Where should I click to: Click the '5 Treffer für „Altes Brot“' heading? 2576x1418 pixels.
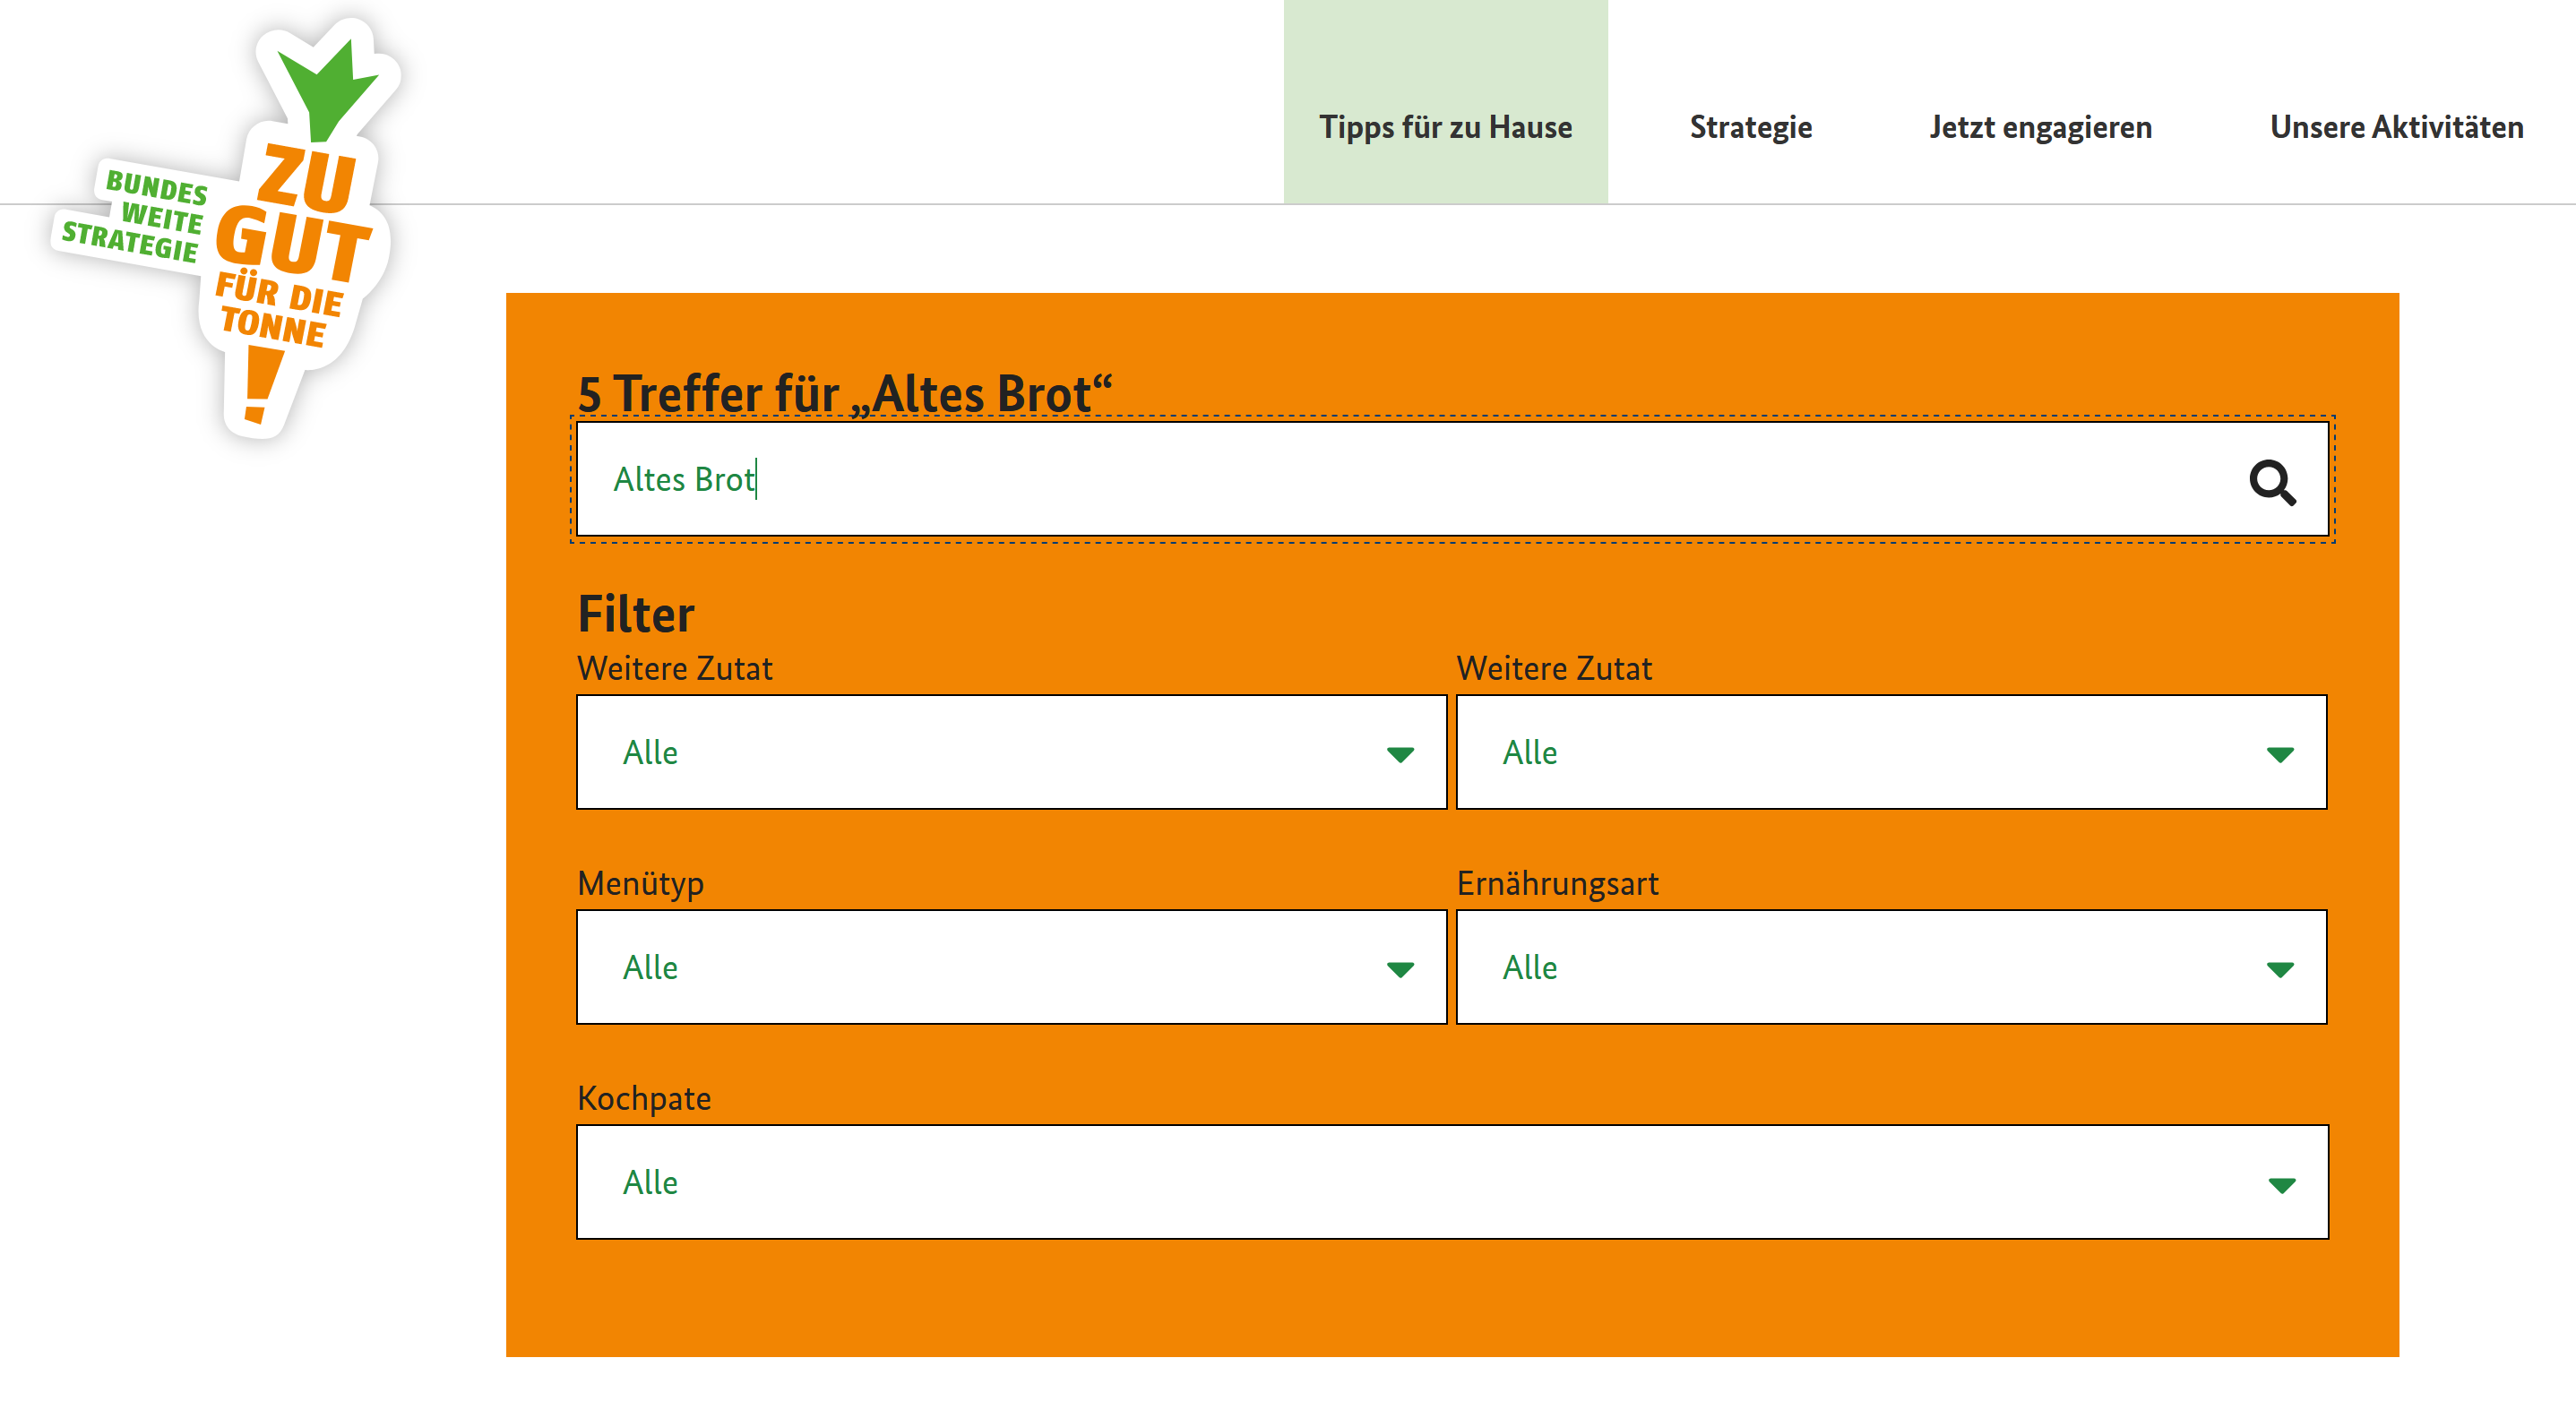tap(845, 393)
